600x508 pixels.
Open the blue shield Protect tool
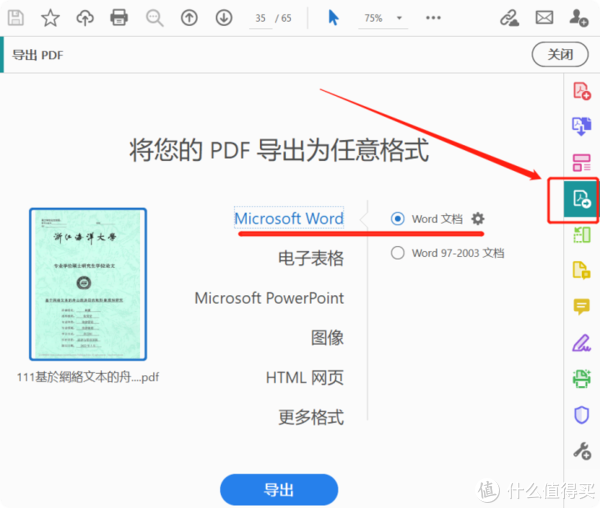pos(582,415)
